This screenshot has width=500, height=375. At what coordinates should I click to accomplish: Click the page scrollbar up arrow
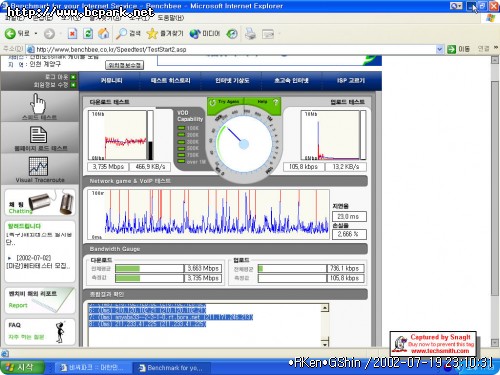[x=495, y=60]
